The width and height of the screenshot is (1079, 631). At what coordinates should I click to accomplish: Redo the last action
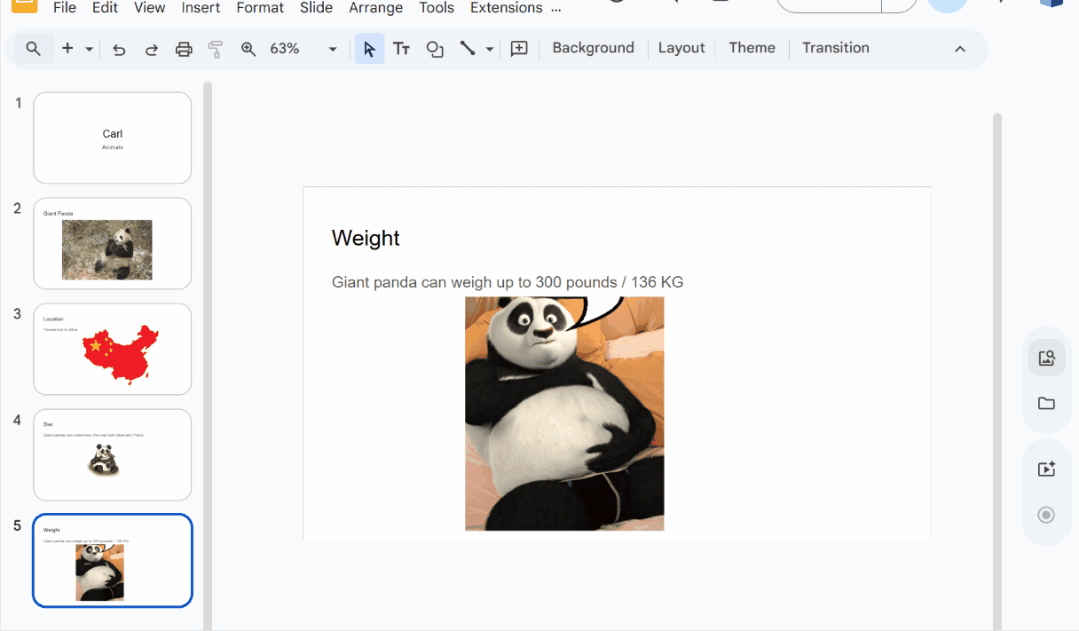tap(151, 49)
